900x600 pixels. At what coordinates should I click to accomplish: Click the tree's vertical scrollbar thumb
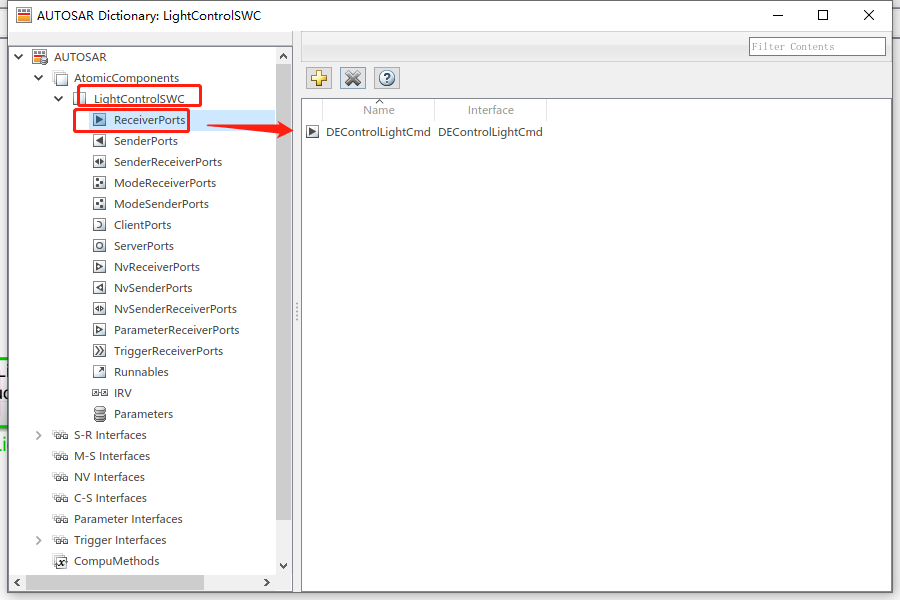[x=284, y=292]
